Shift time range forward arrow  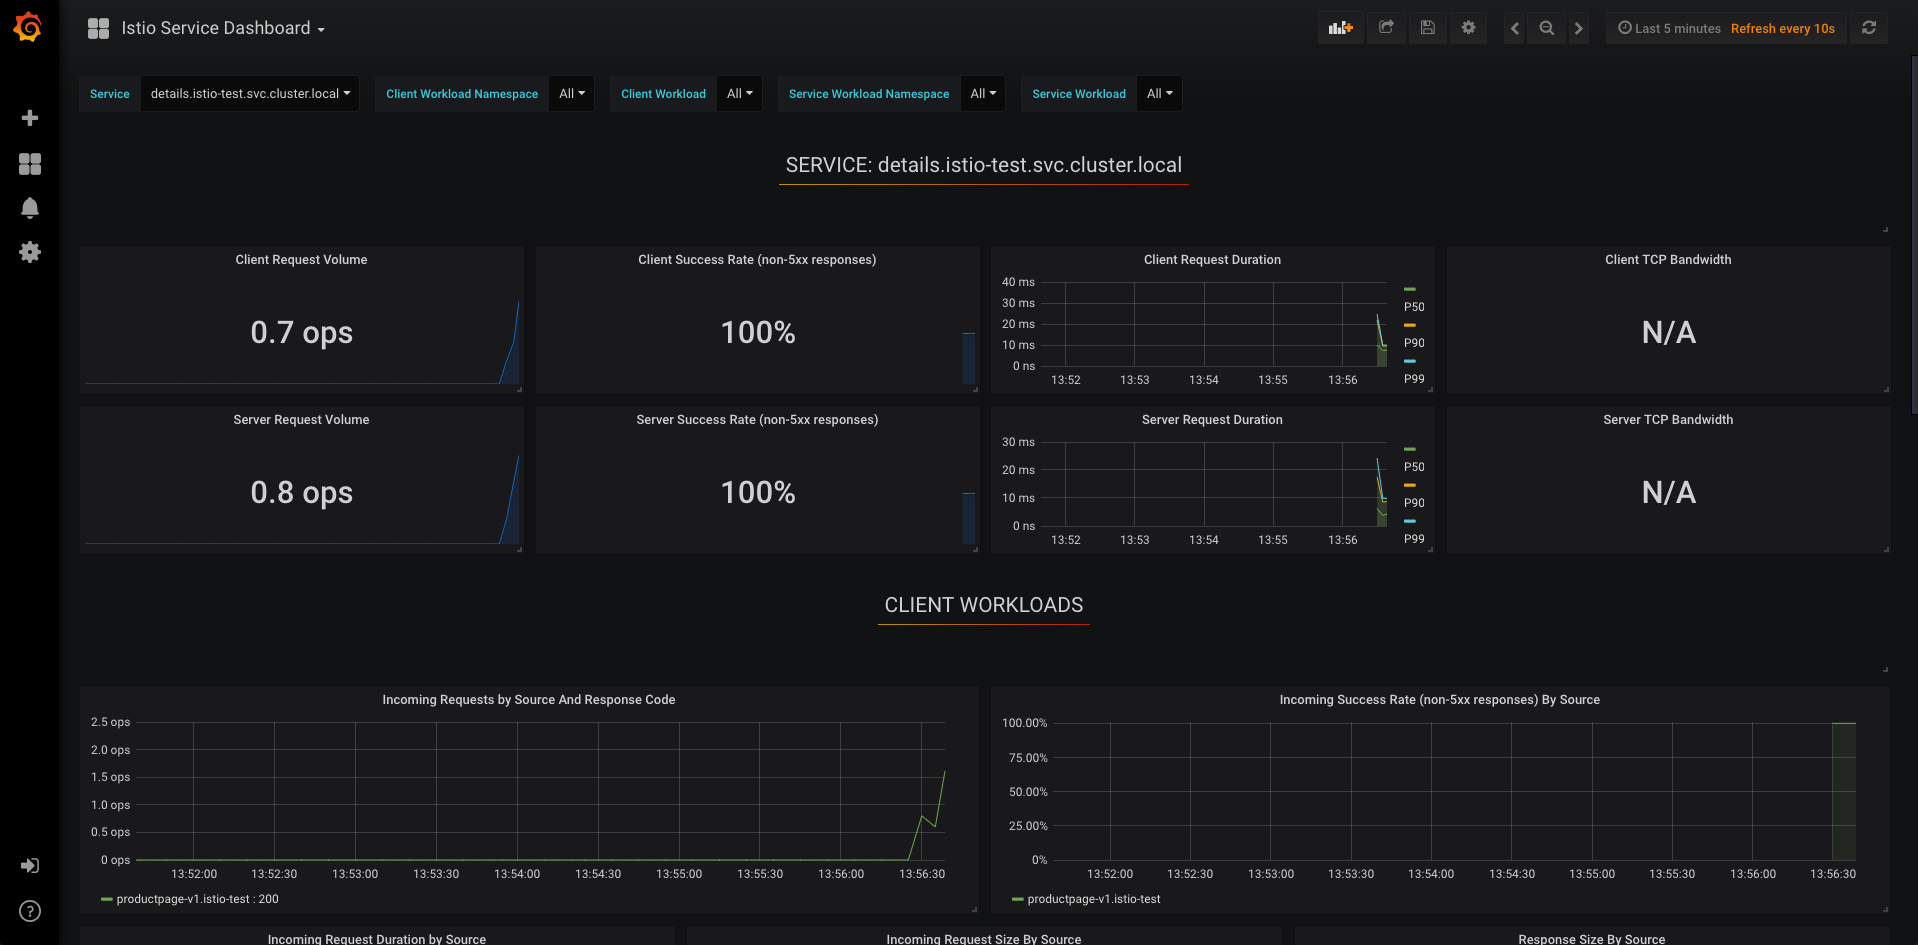[1579, 28]
